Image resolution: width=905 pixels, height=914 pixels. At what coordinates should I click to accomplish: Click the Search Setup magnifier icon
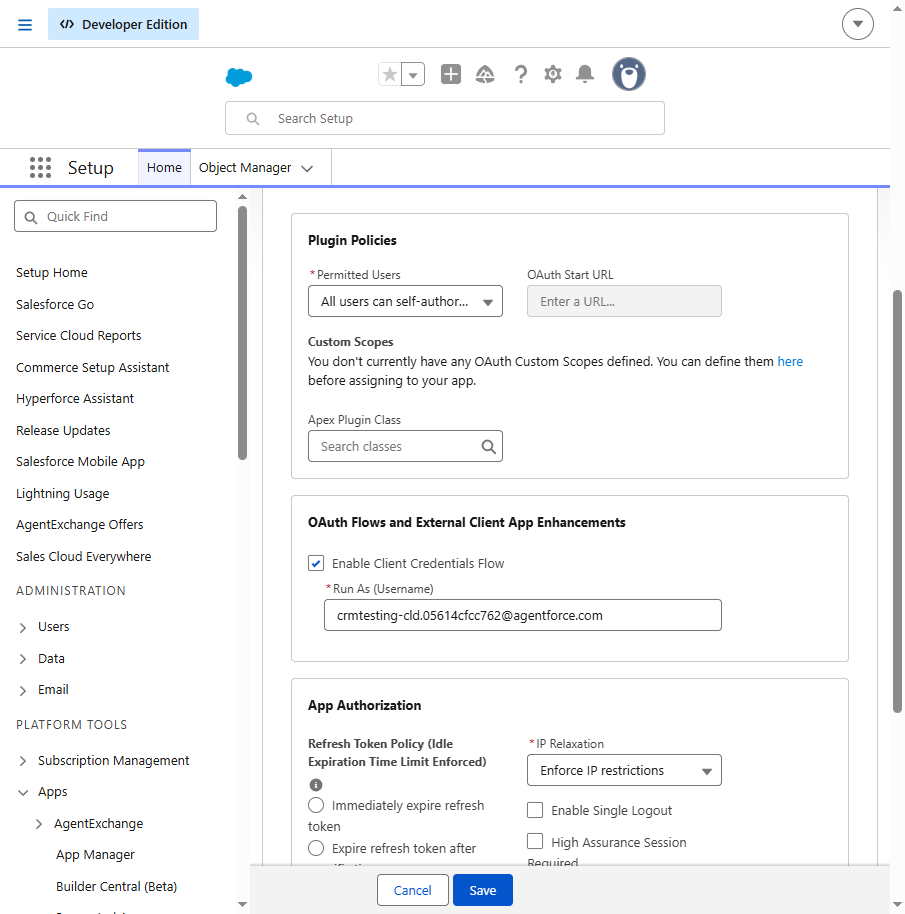(252, 119)
